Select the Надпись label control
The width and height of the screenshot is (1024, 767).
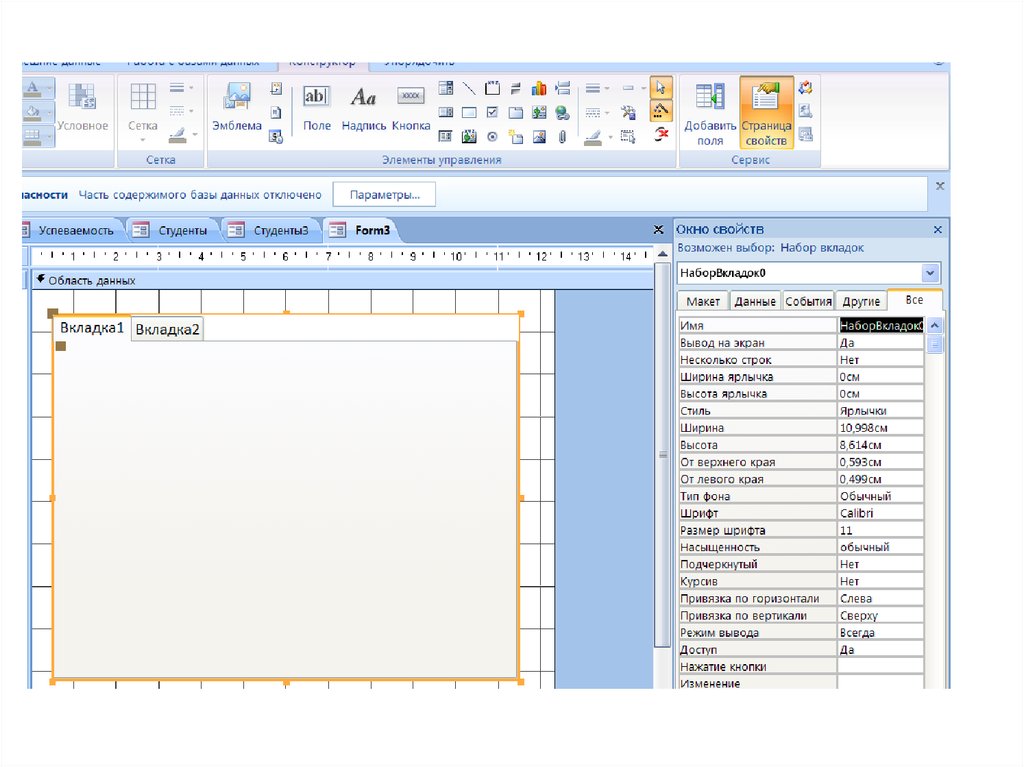click(363, 106)
